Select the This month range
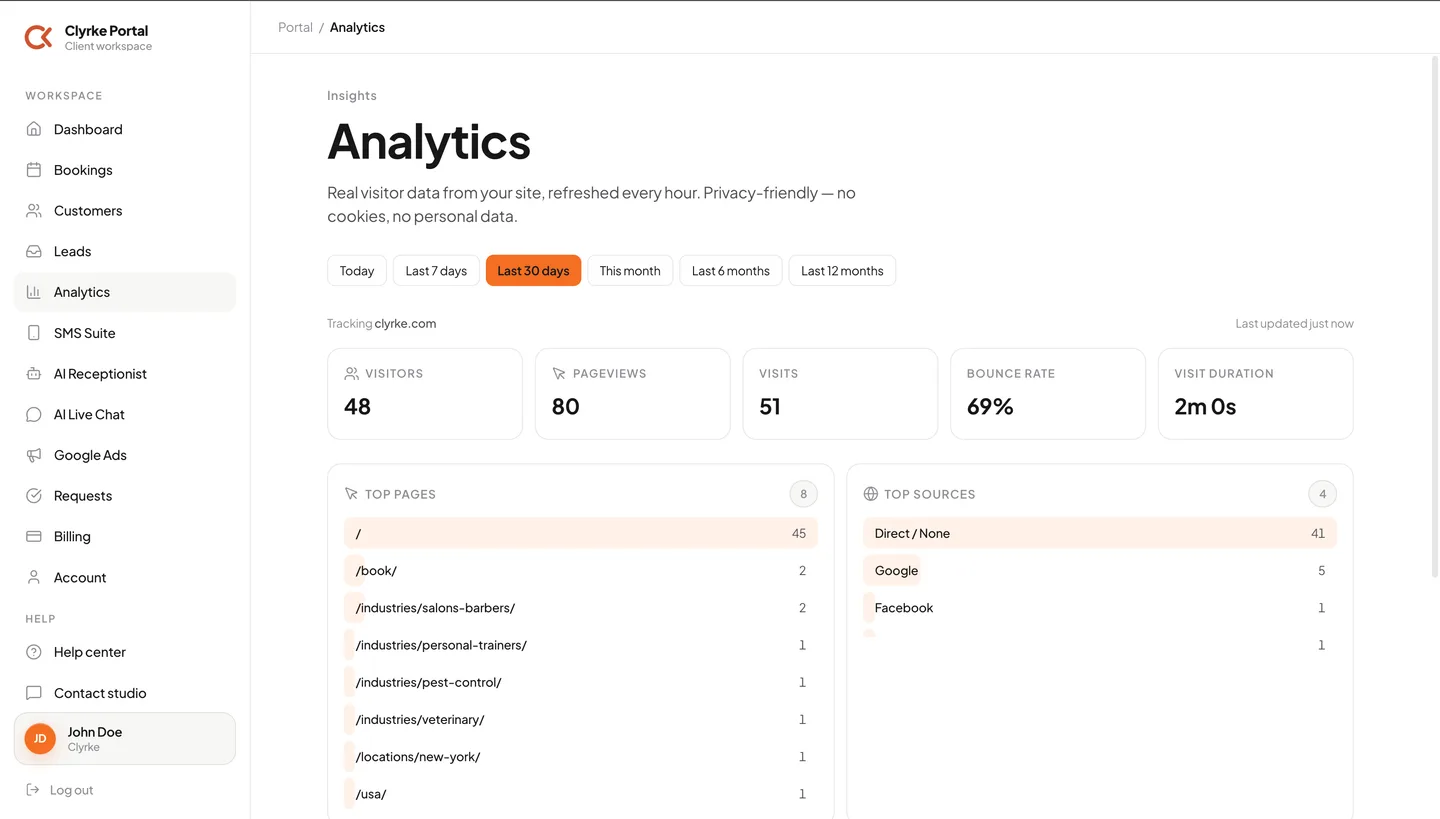Viewport: 1440px width, 819px height. pyautogui.click(x=630, y=271)
